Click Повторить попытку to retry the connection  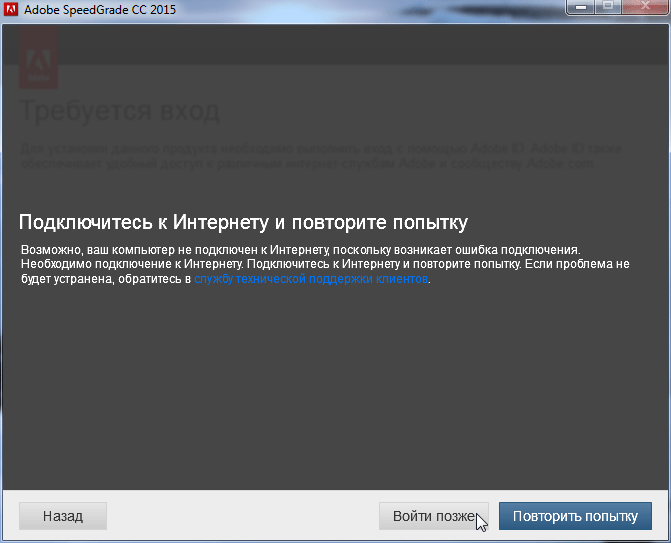pos(575,516)
